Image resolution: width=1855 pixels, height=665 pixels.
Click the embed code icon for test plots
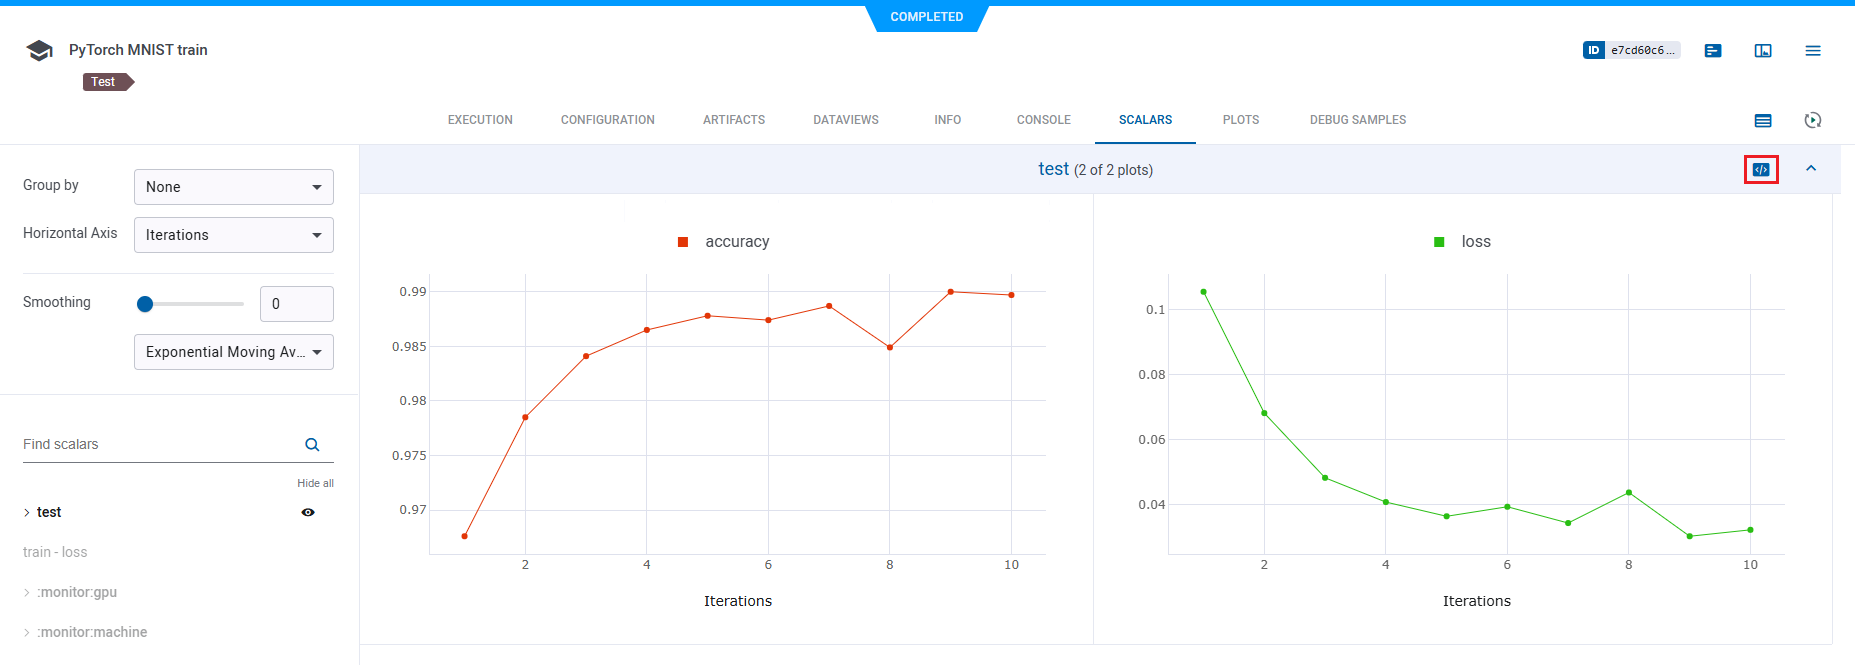(1761, 170)
